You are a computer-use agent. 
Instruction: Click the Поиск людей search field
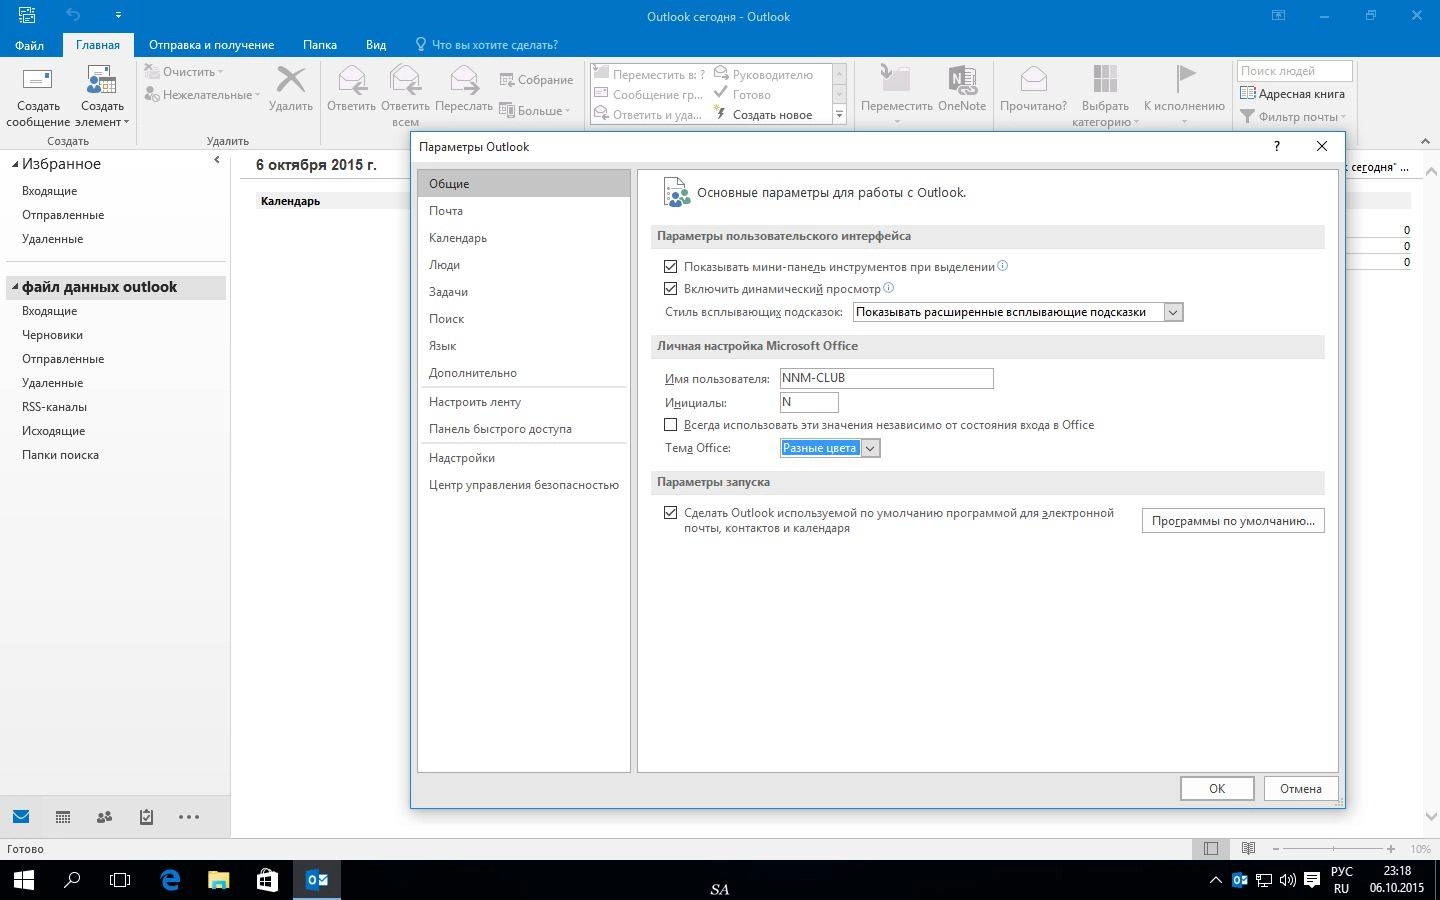pyautogui.click(x=1294, y=71)
